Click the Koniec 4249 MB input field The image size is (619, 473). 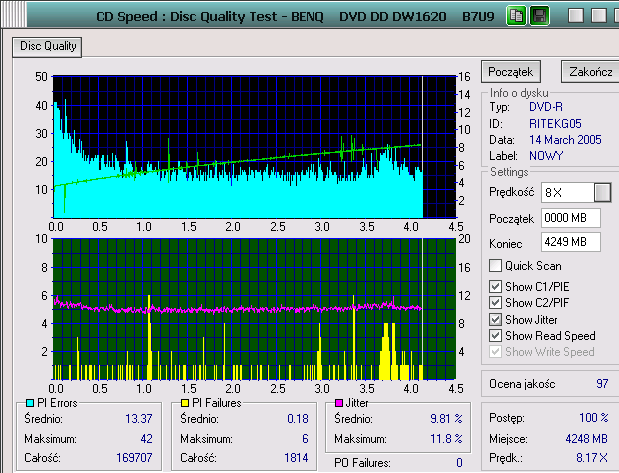click(x=571, y=242)
